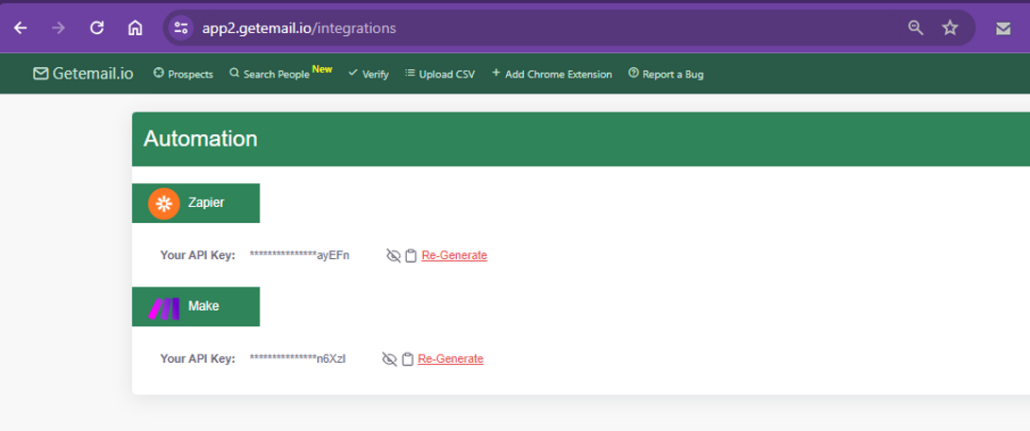Click the Automation panel heading

[x=200, y=139]
